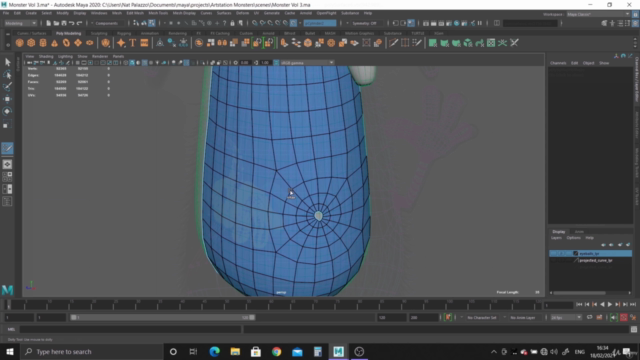The width and height of the screenshot is (640, 360).
Task: Choose the Paint selection tool
Action: pyautogui.click(x=7, y=87)
